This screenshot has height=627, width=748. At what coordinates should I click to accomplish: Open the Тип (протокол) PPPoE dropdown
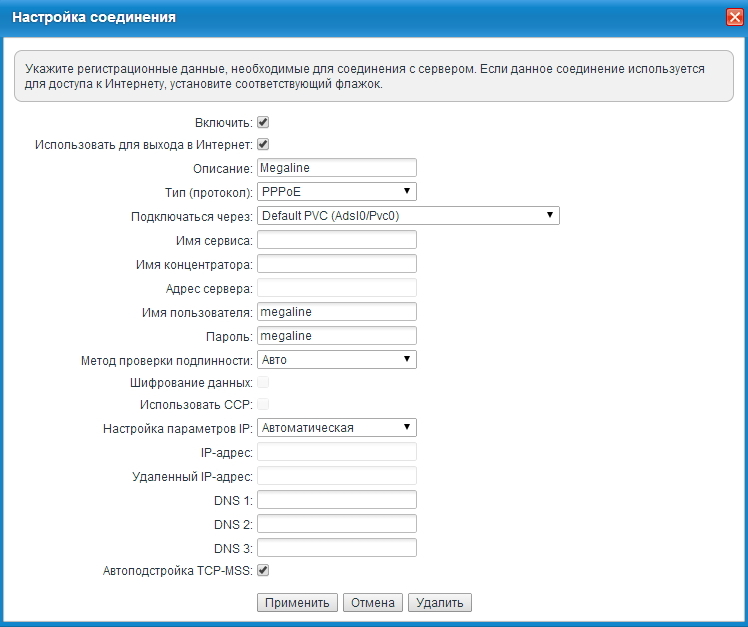click(336, 191)
